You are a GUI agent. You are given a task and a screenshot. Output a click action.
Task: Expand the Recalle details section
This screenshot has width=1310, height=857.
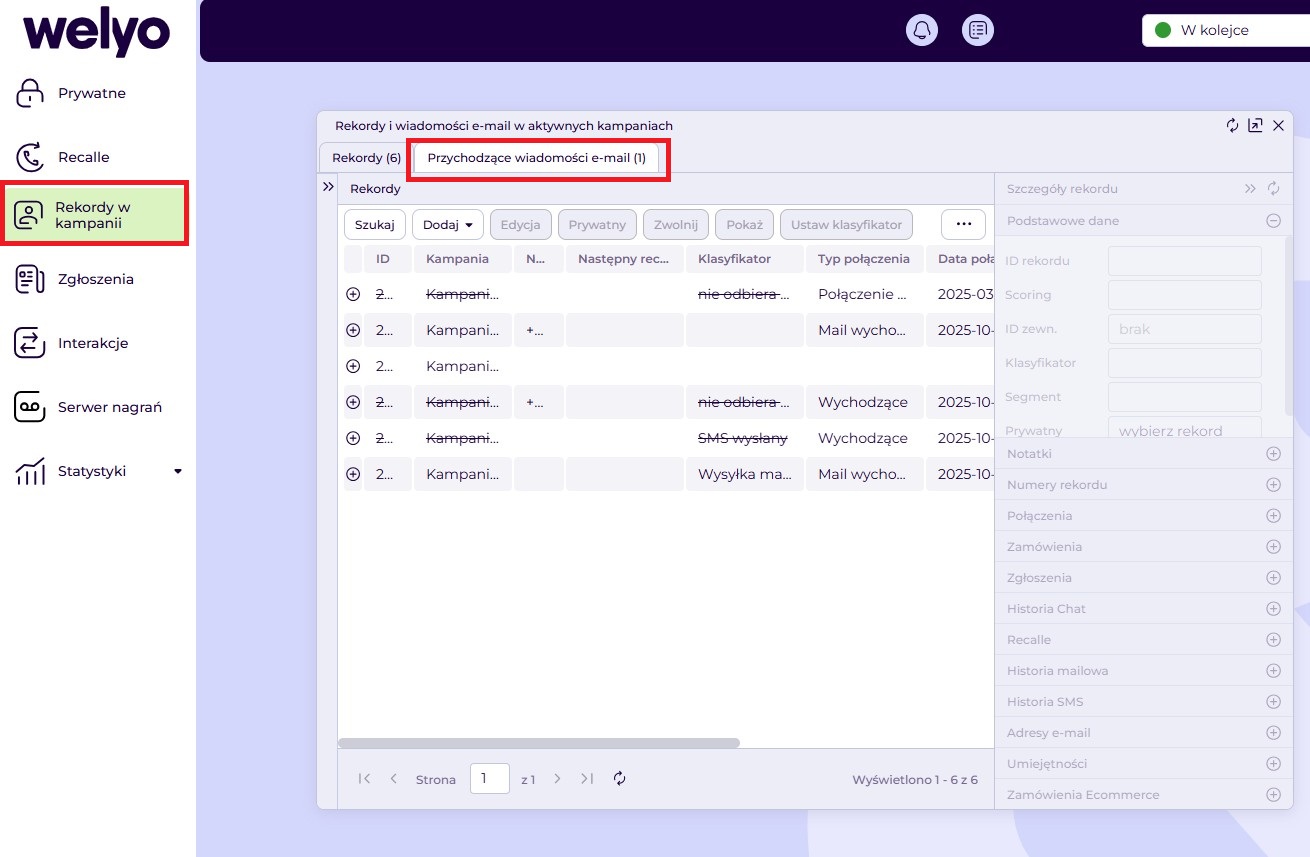[x=1273, y=640]
